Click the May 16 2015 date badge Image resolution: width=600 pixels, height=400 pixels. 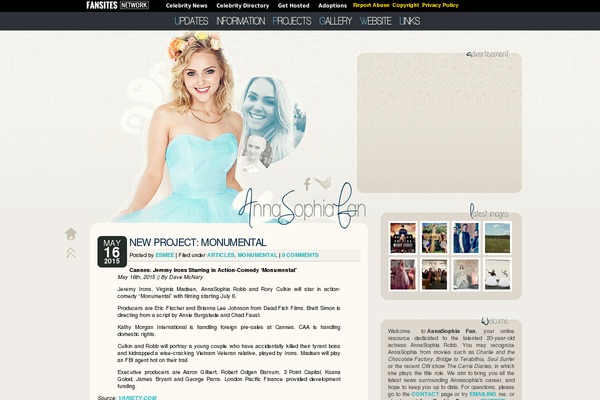click(112, 251)
